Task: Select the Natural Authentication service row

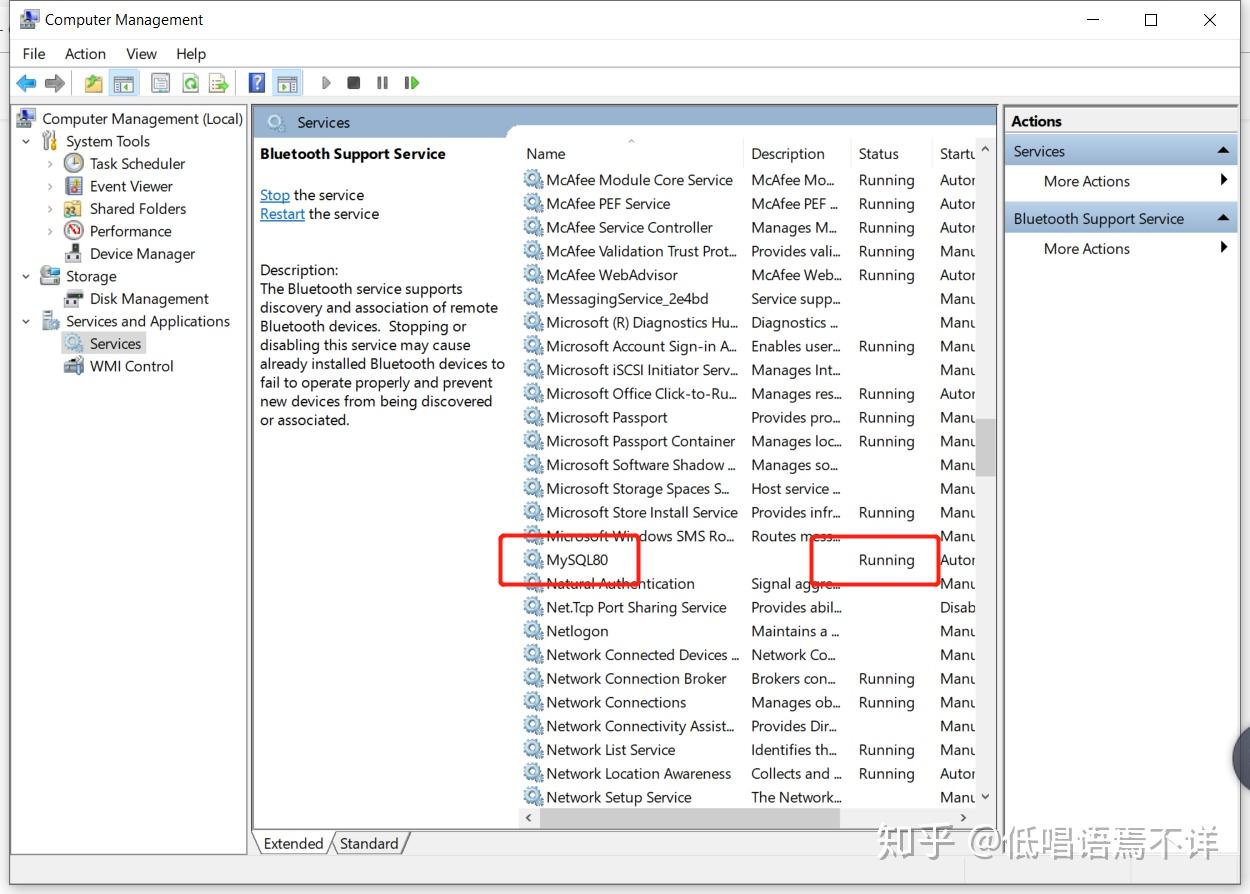Action: pyautogui.click(x=748, y=583)
